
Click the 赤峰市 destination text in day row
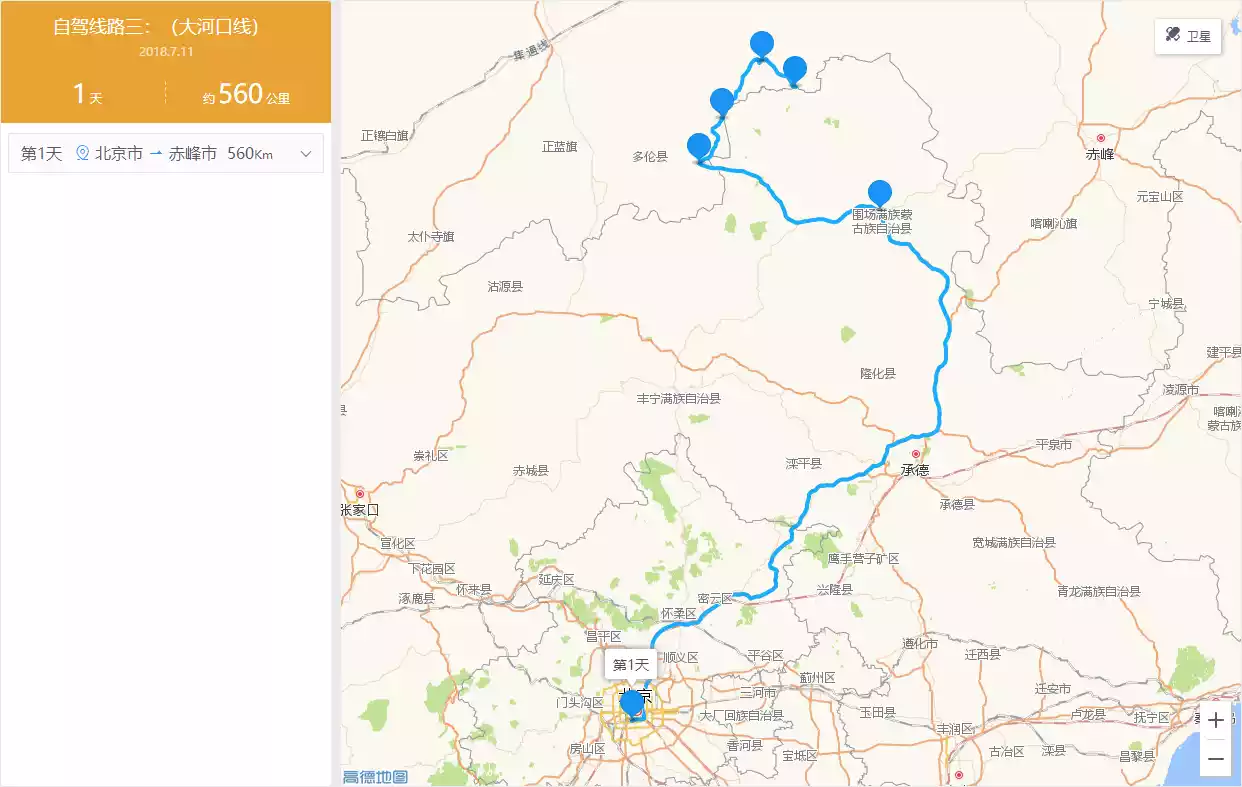[192, 154]
